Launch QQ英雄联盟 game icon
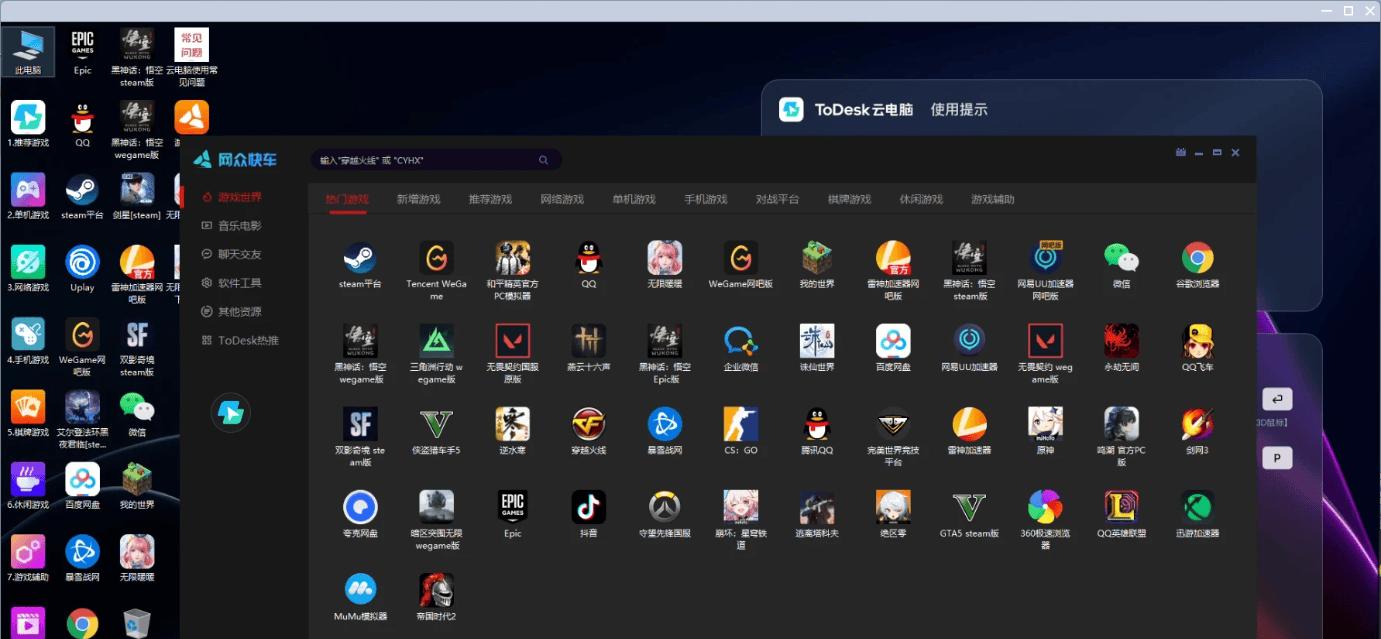Image resolution: width=1381 pixels, height=639 pixels. [x=1121, y=507]
